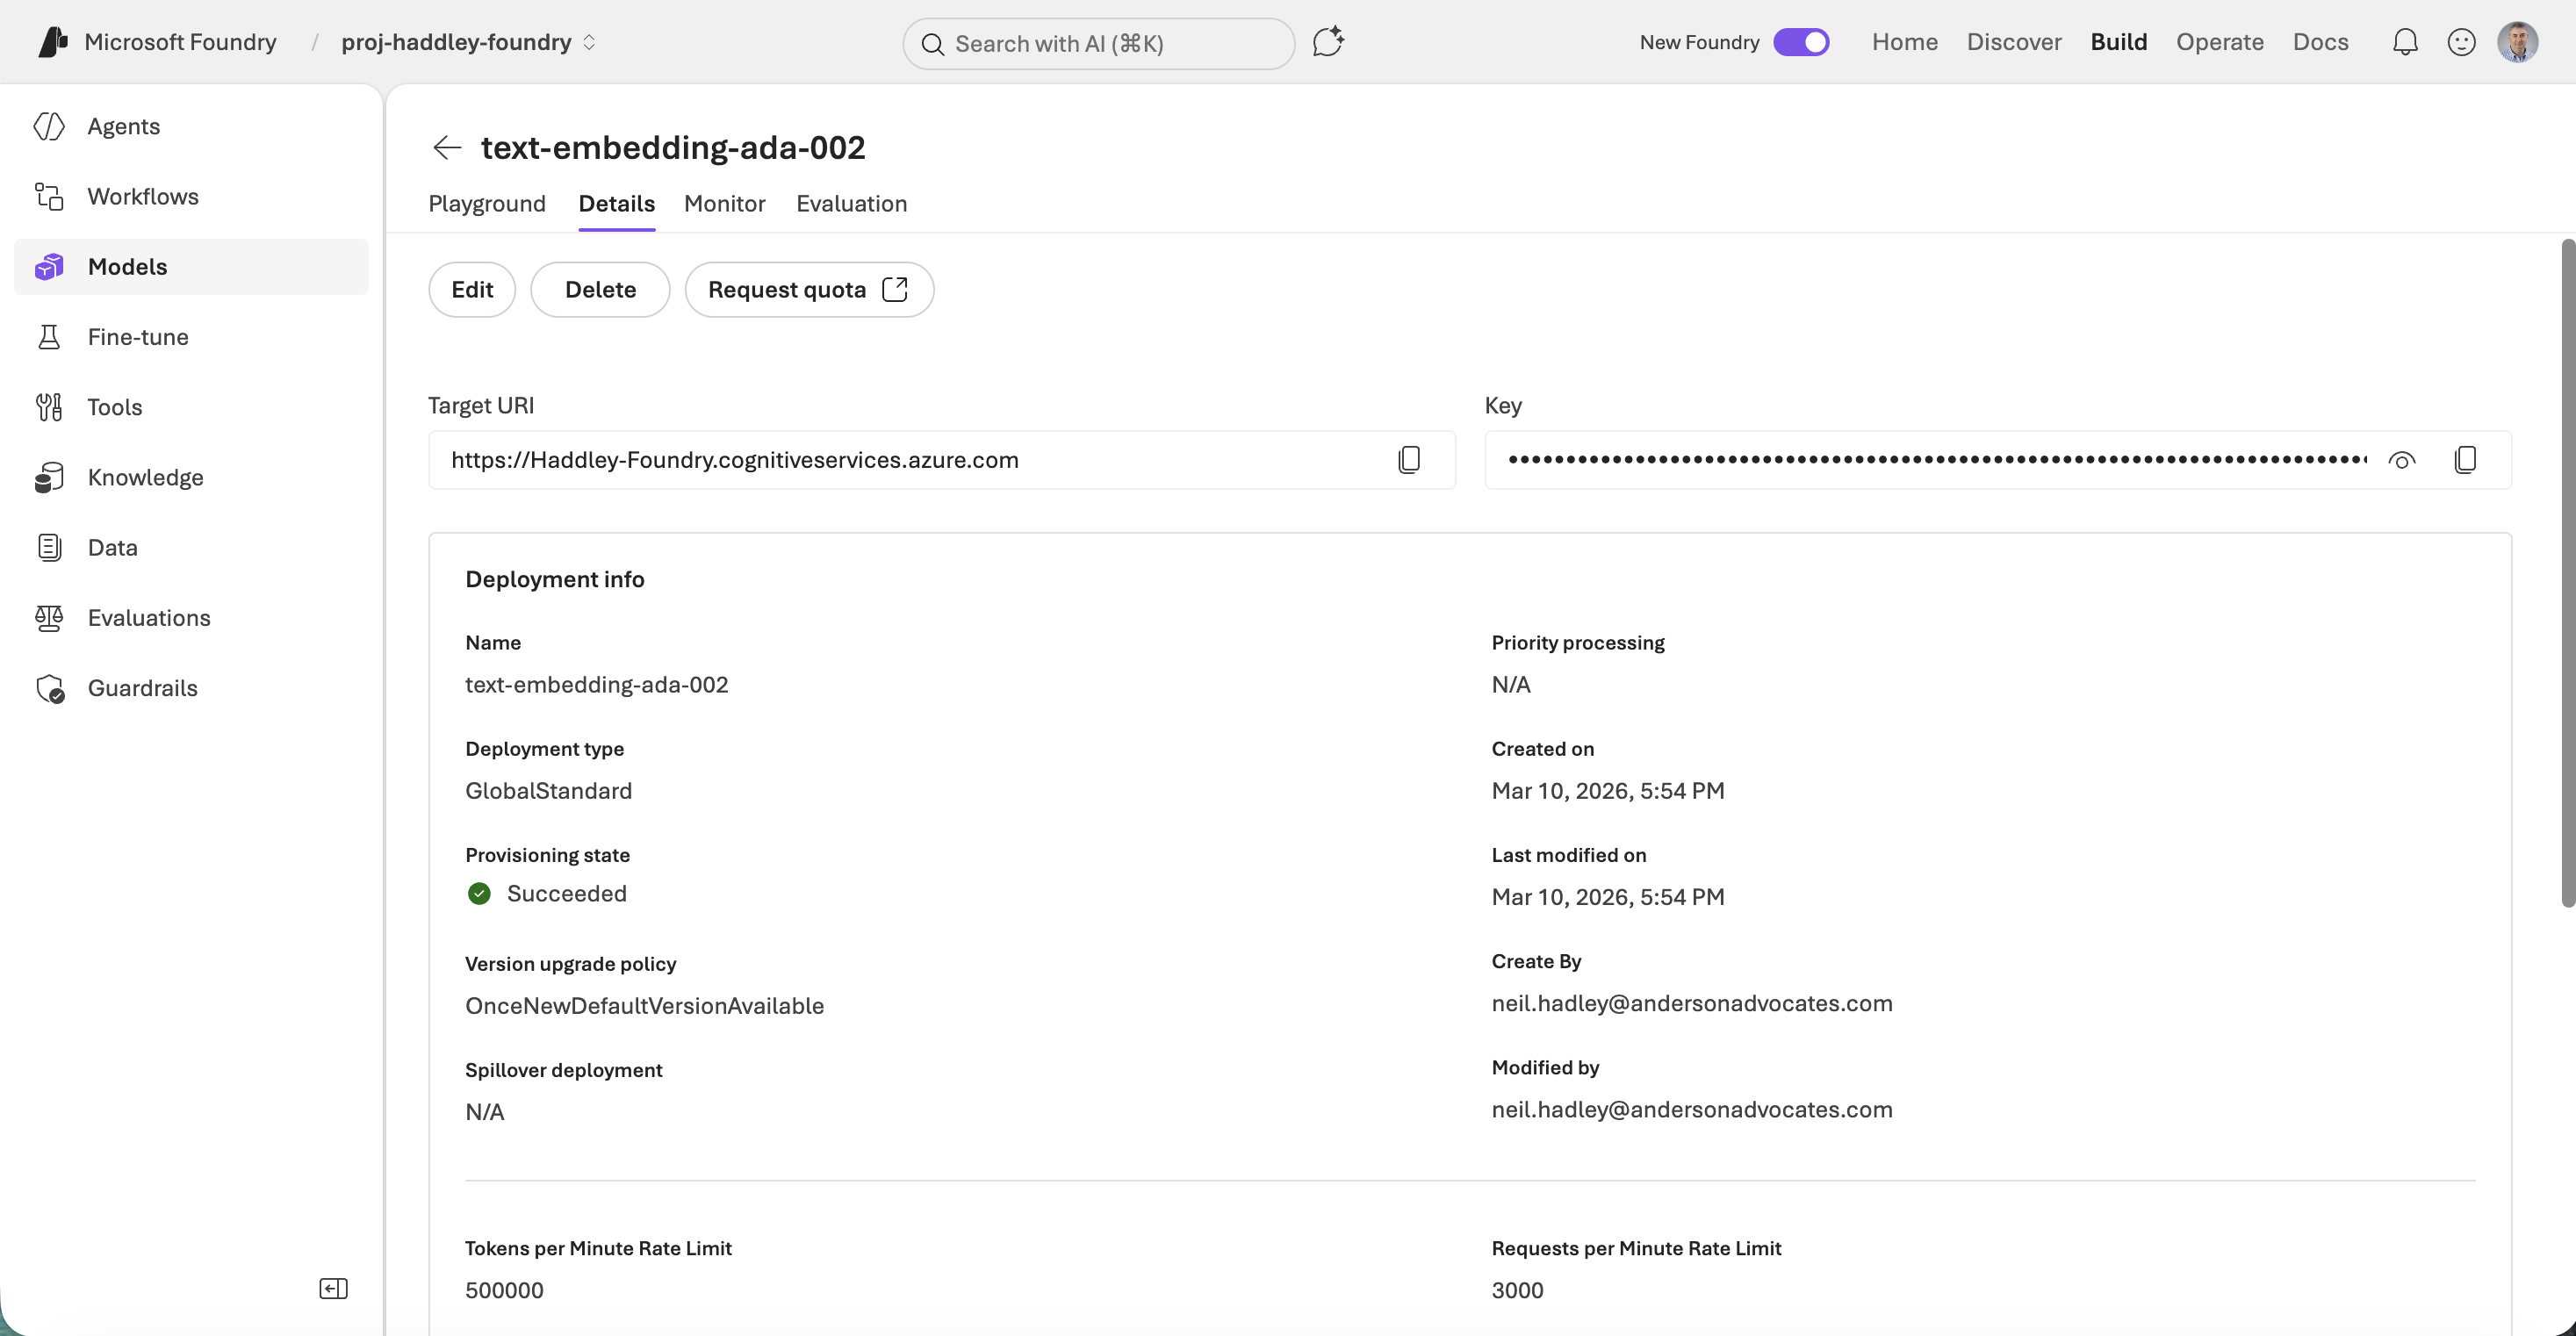Open the Fine-tune section

(x=137, y=337)
